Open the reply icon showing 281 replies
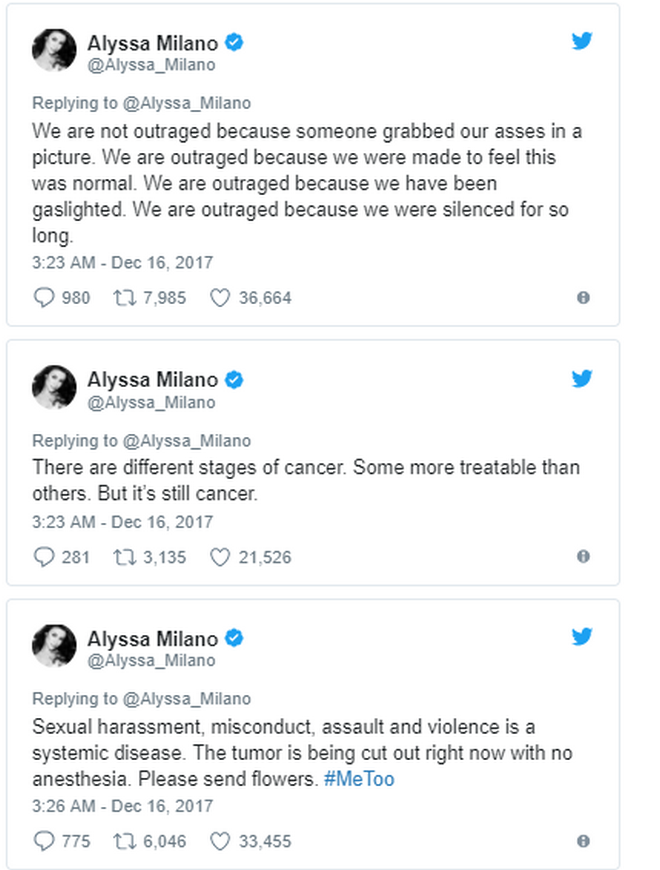The width and height of the screenshot is (660, 870). [x=44, y=557]
